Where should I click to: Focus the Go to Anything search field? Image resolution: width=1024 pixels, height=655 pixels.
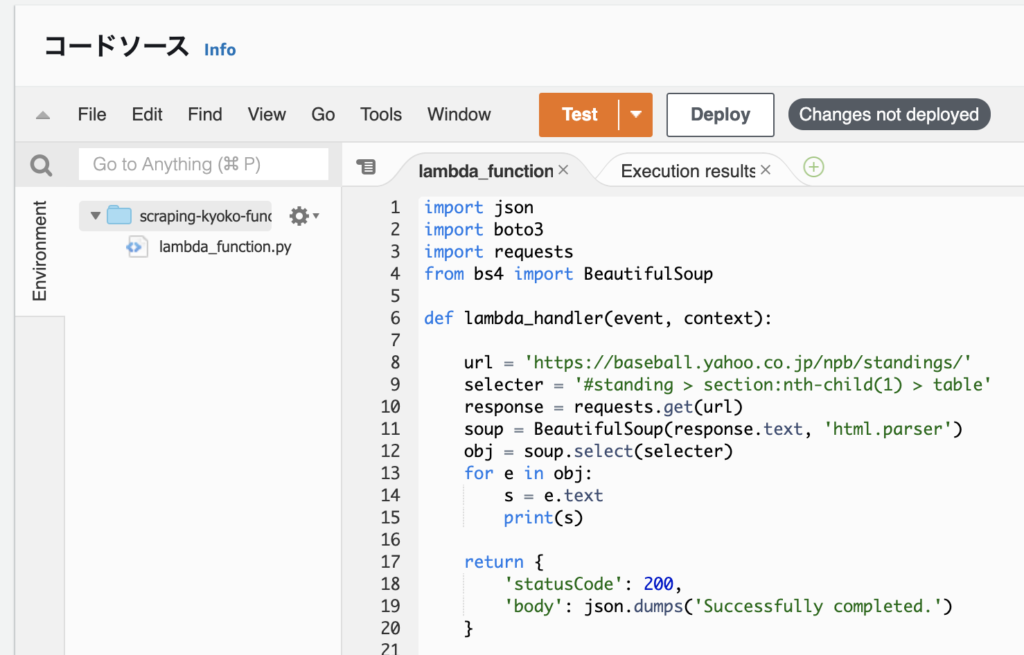(x=204, y=164)
